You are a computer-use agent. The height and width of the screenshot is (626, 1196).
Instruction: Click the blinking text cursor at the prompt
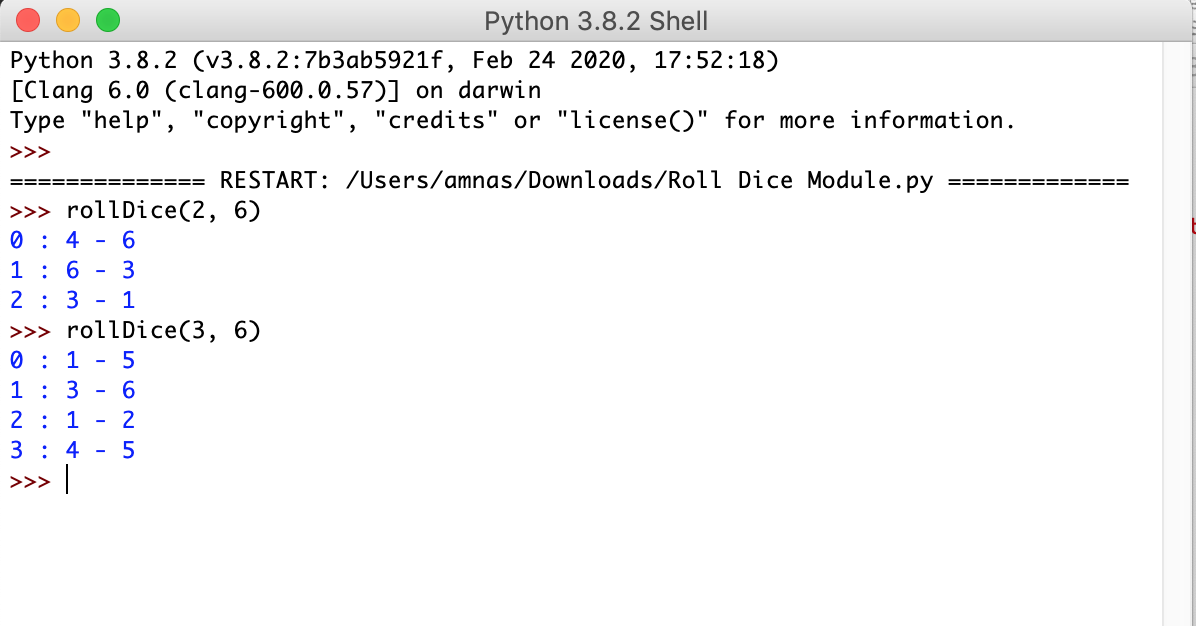66,480
